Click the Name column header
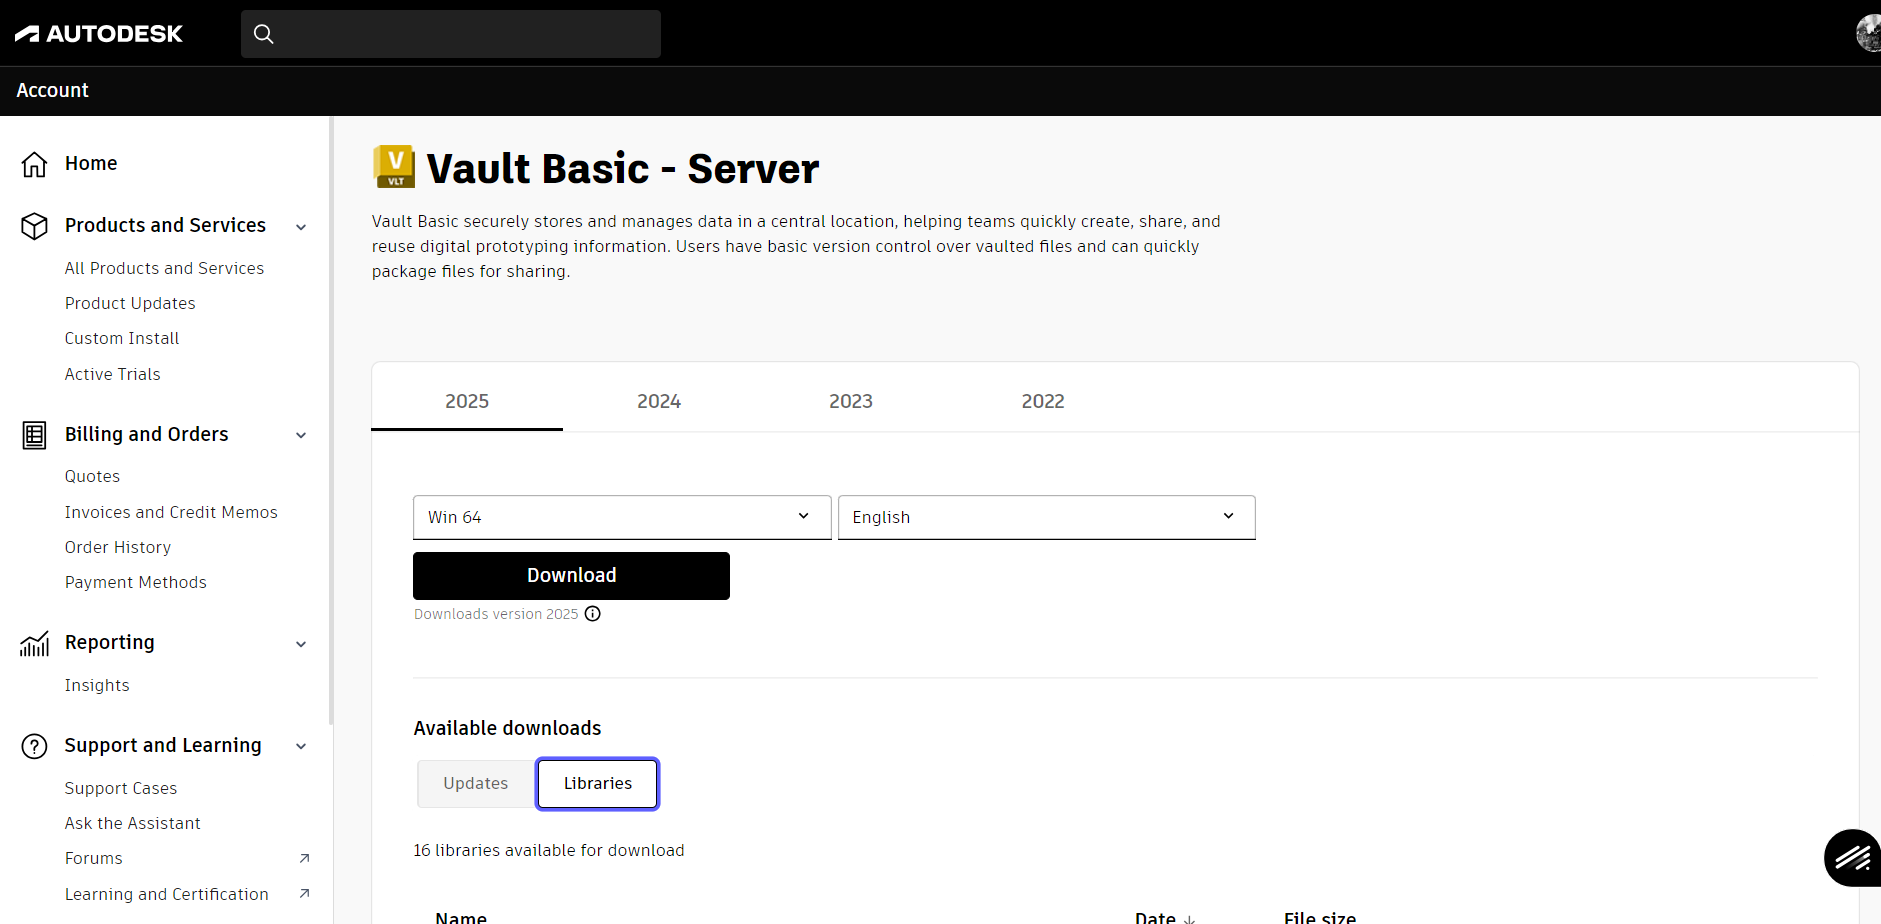This screenshot has height=924, width=1881. [461, 918]
